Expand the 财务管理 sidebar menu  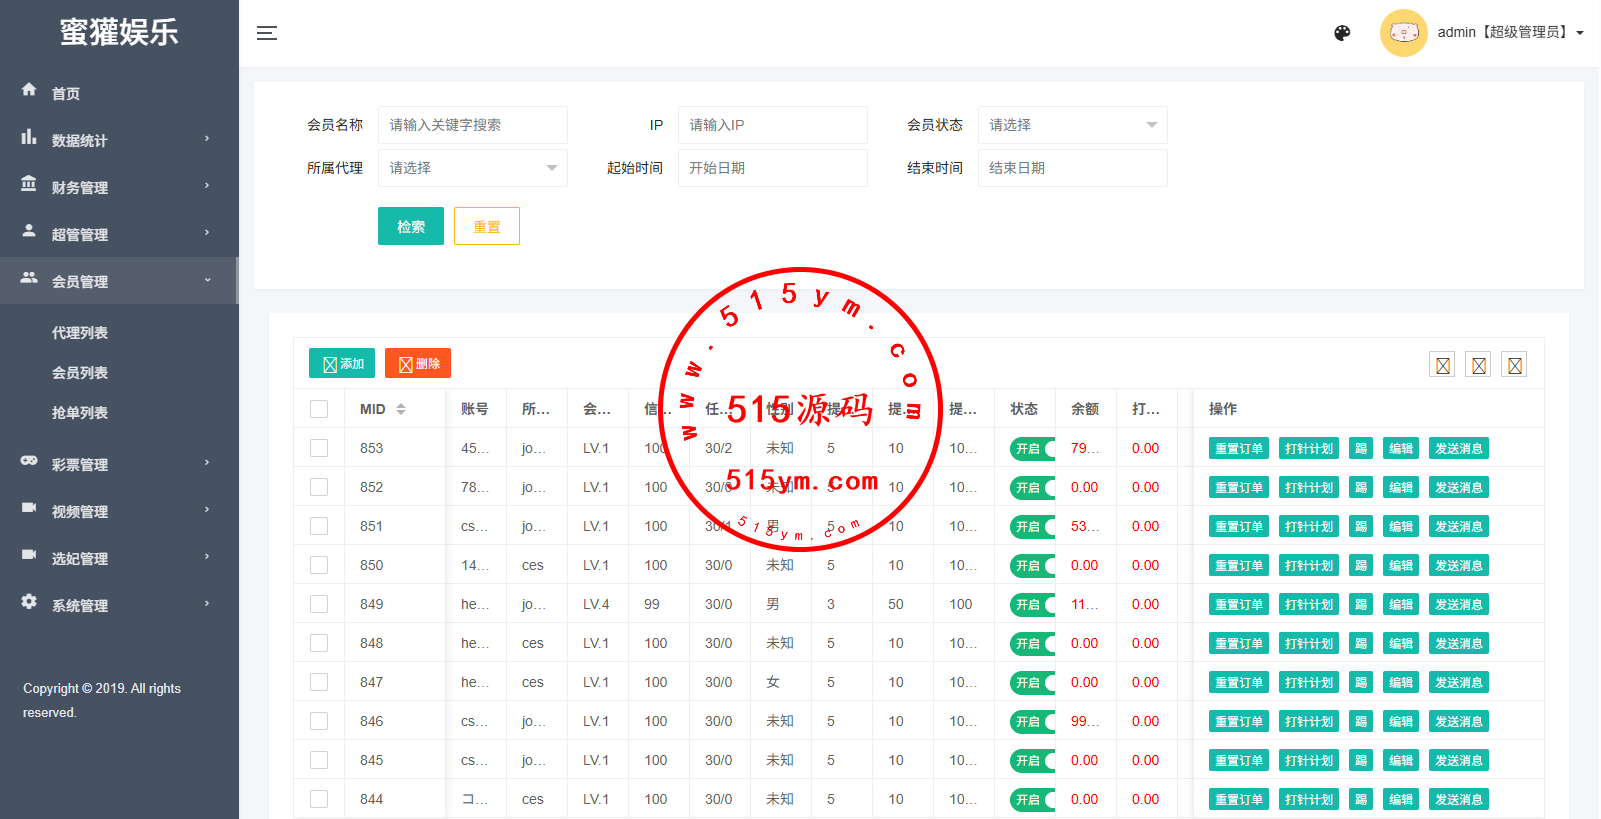click(118, 187)
